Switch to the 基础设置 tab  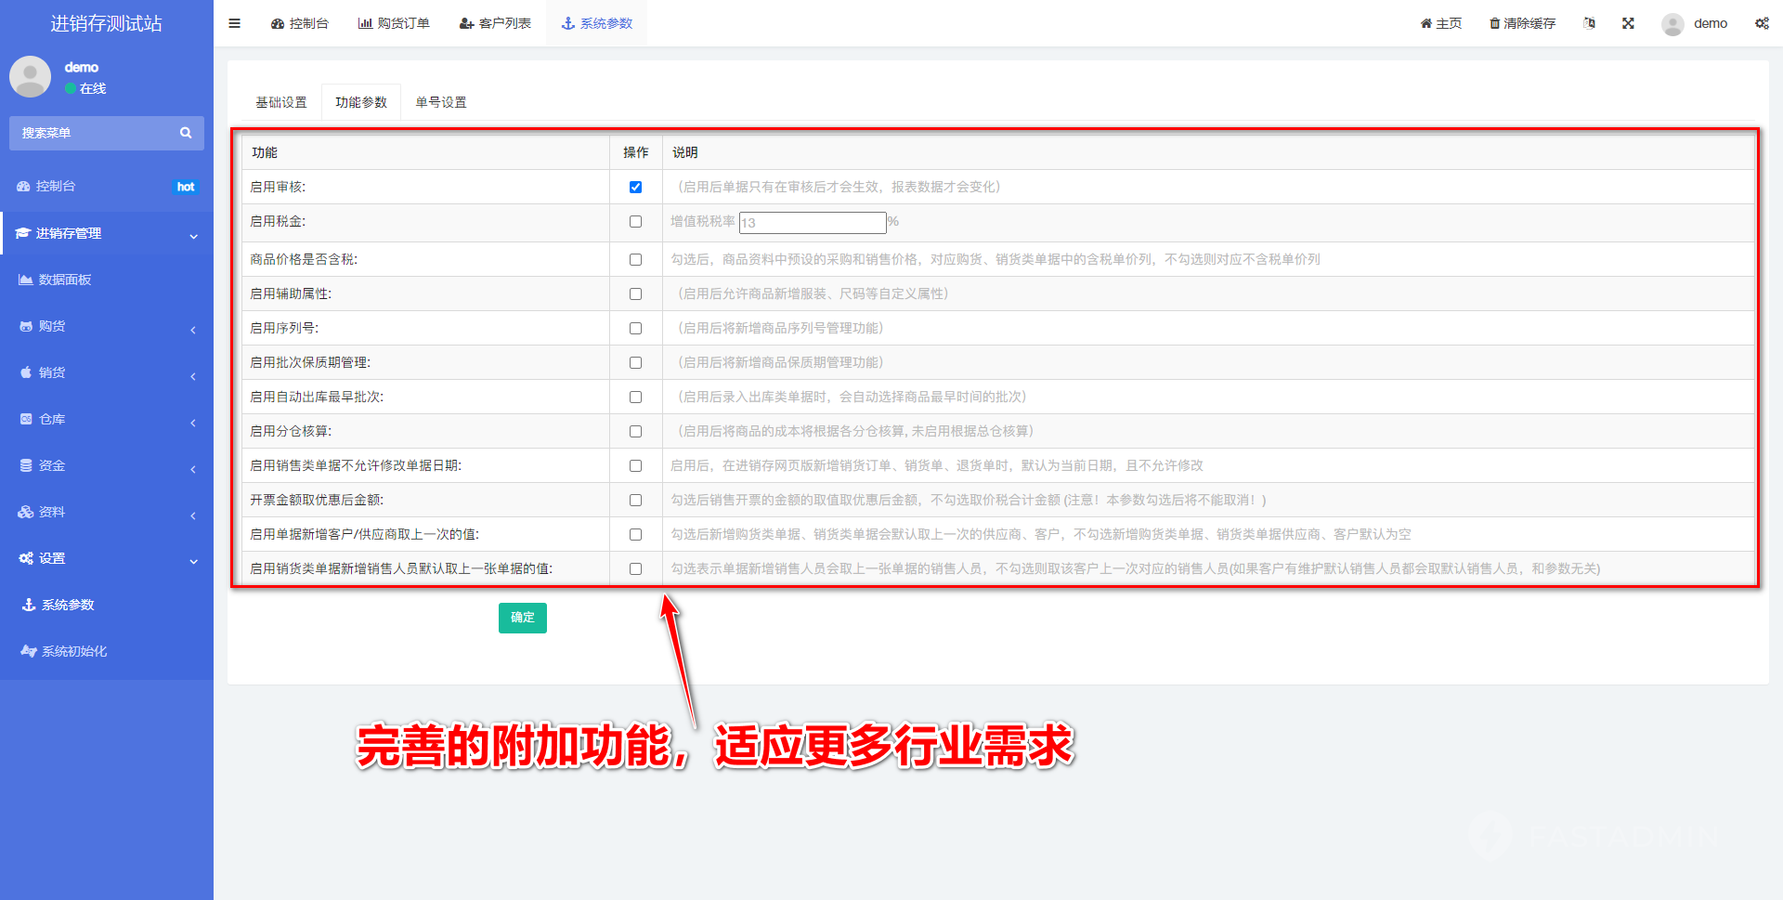pyautogui.click(x=281, y=102)
